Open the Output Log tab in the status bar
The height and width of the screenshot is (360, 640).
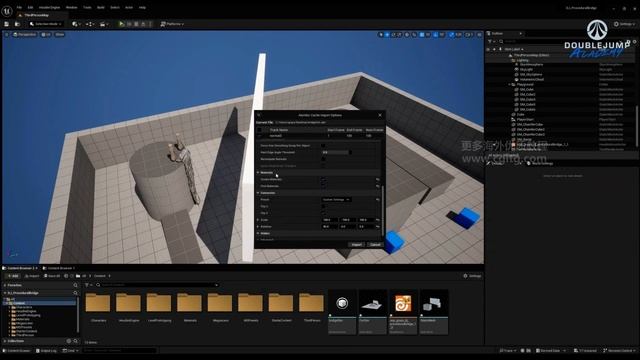46,351
